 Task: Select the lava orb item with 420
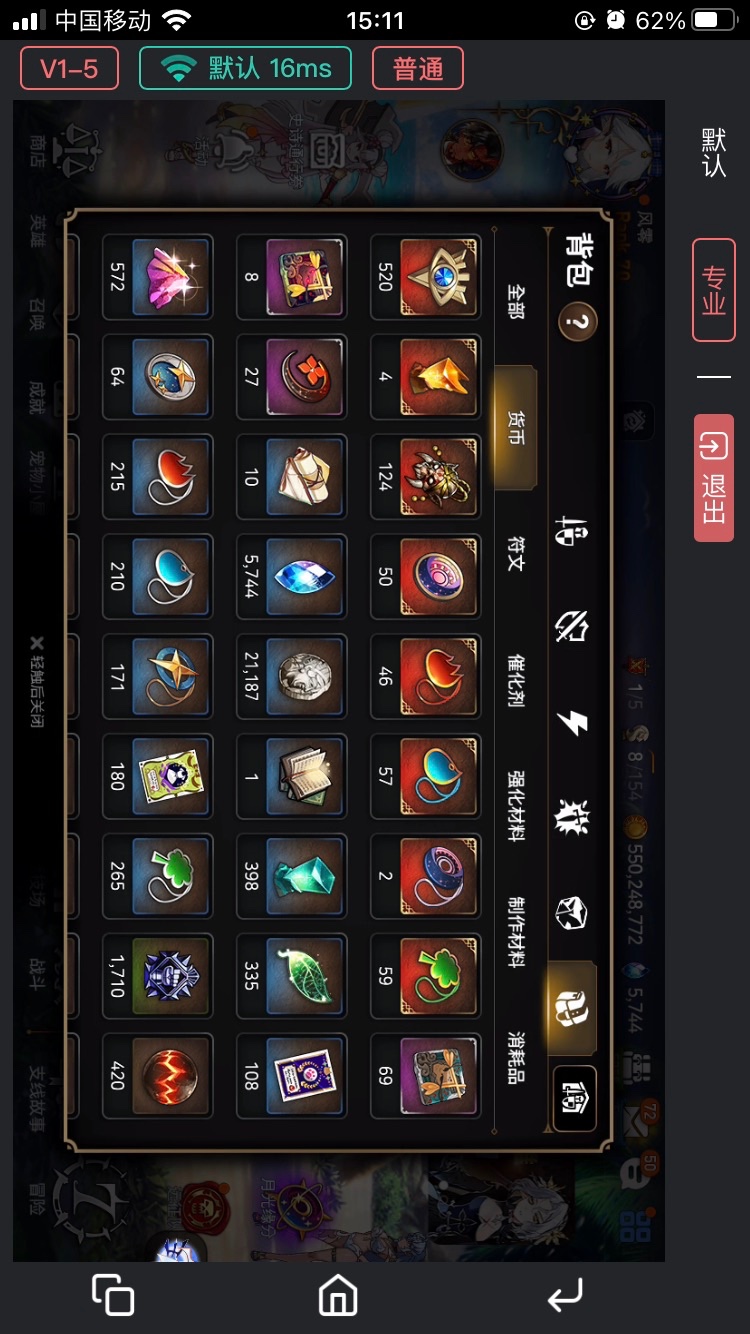(x=157, y=1076)
